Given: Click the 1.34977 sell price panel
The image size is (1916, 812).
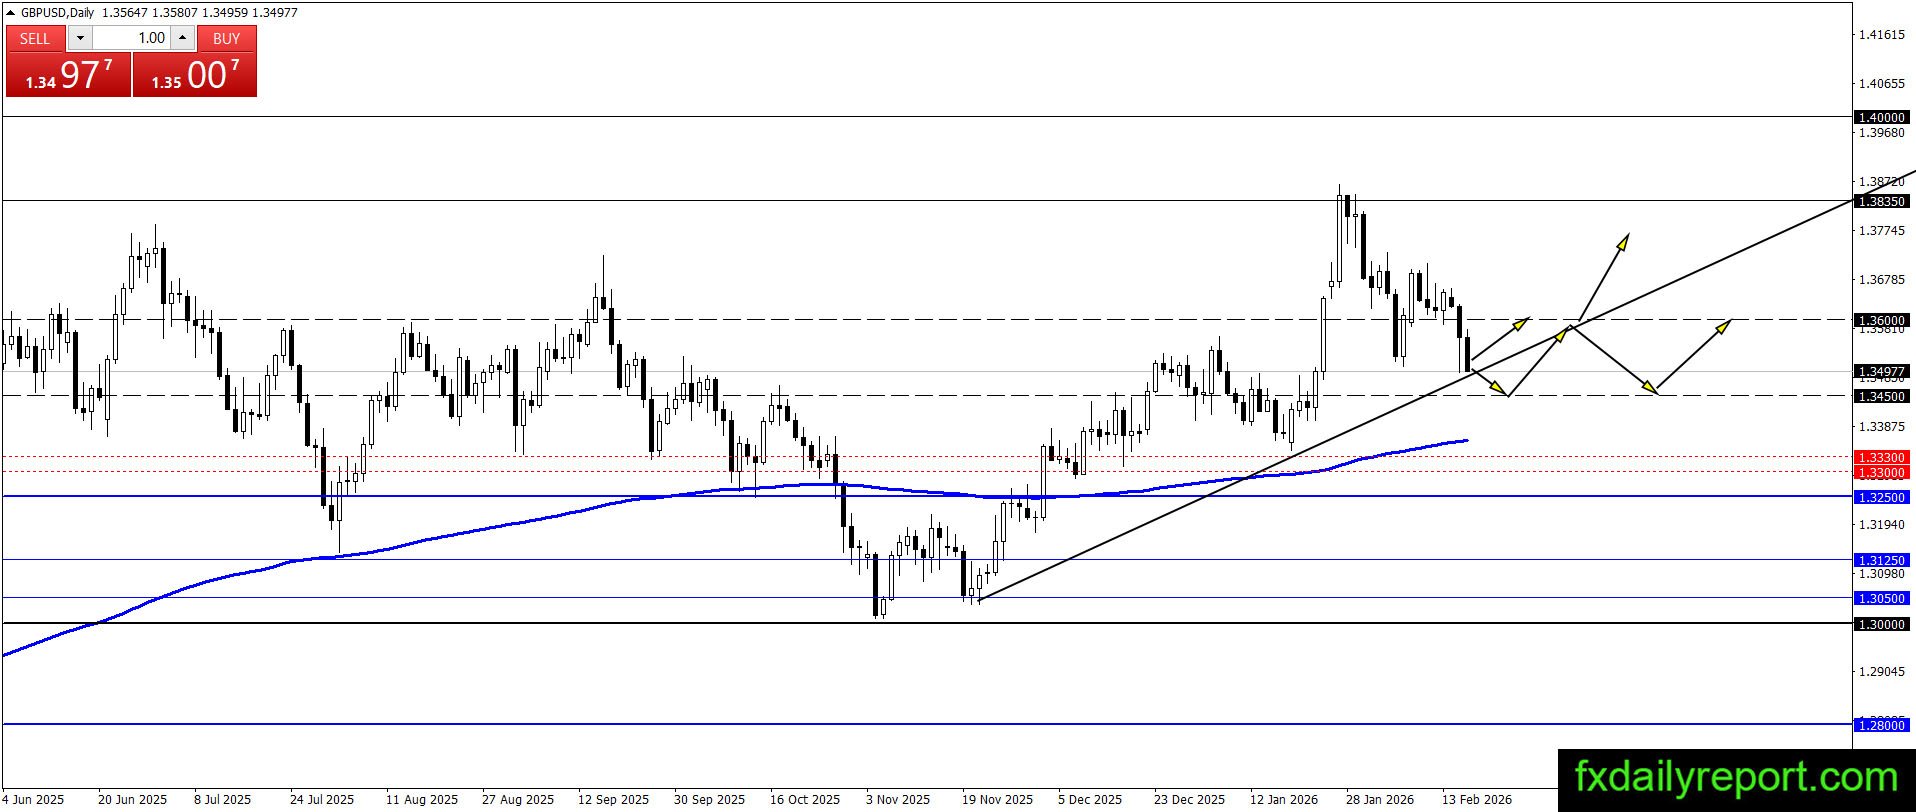Looking at the screenshot, I should (68, 74).
